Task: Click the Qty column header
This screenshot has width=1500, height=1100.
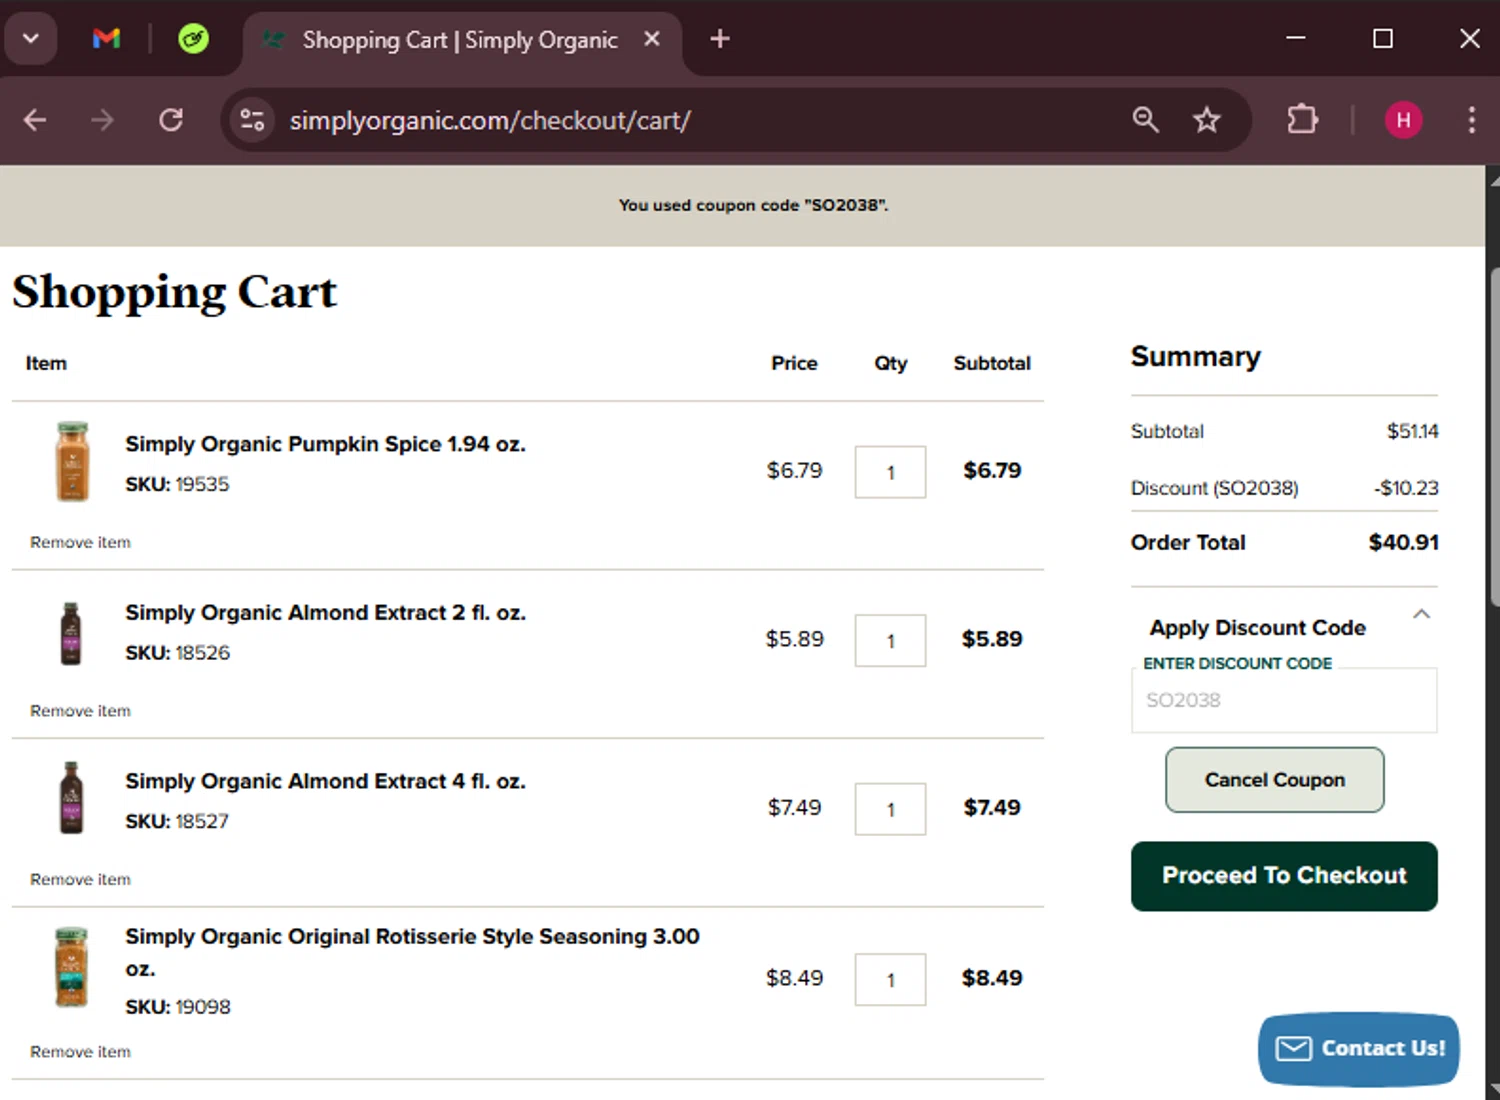Action: pos(890,363)
